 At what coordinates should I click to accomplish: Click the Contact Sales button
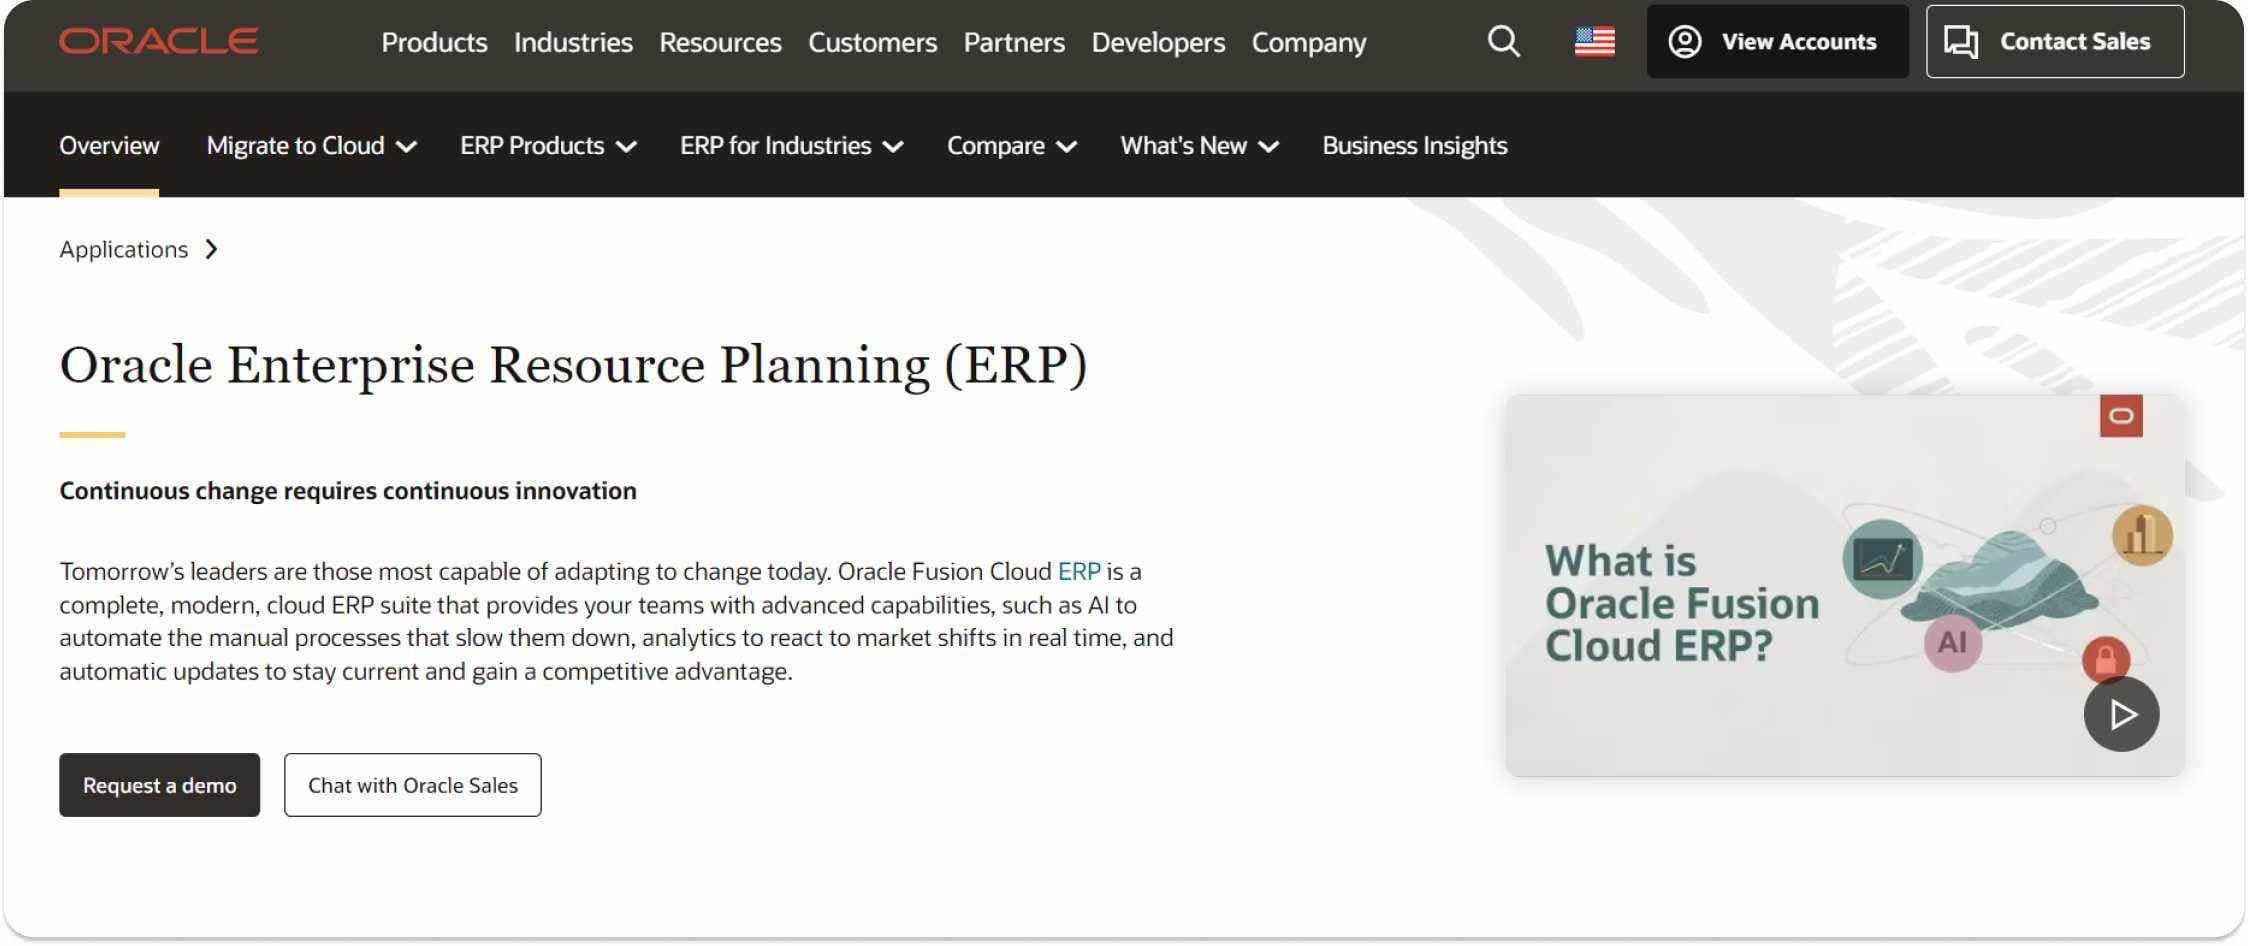pyautogui.click(x=2054, y=41)
